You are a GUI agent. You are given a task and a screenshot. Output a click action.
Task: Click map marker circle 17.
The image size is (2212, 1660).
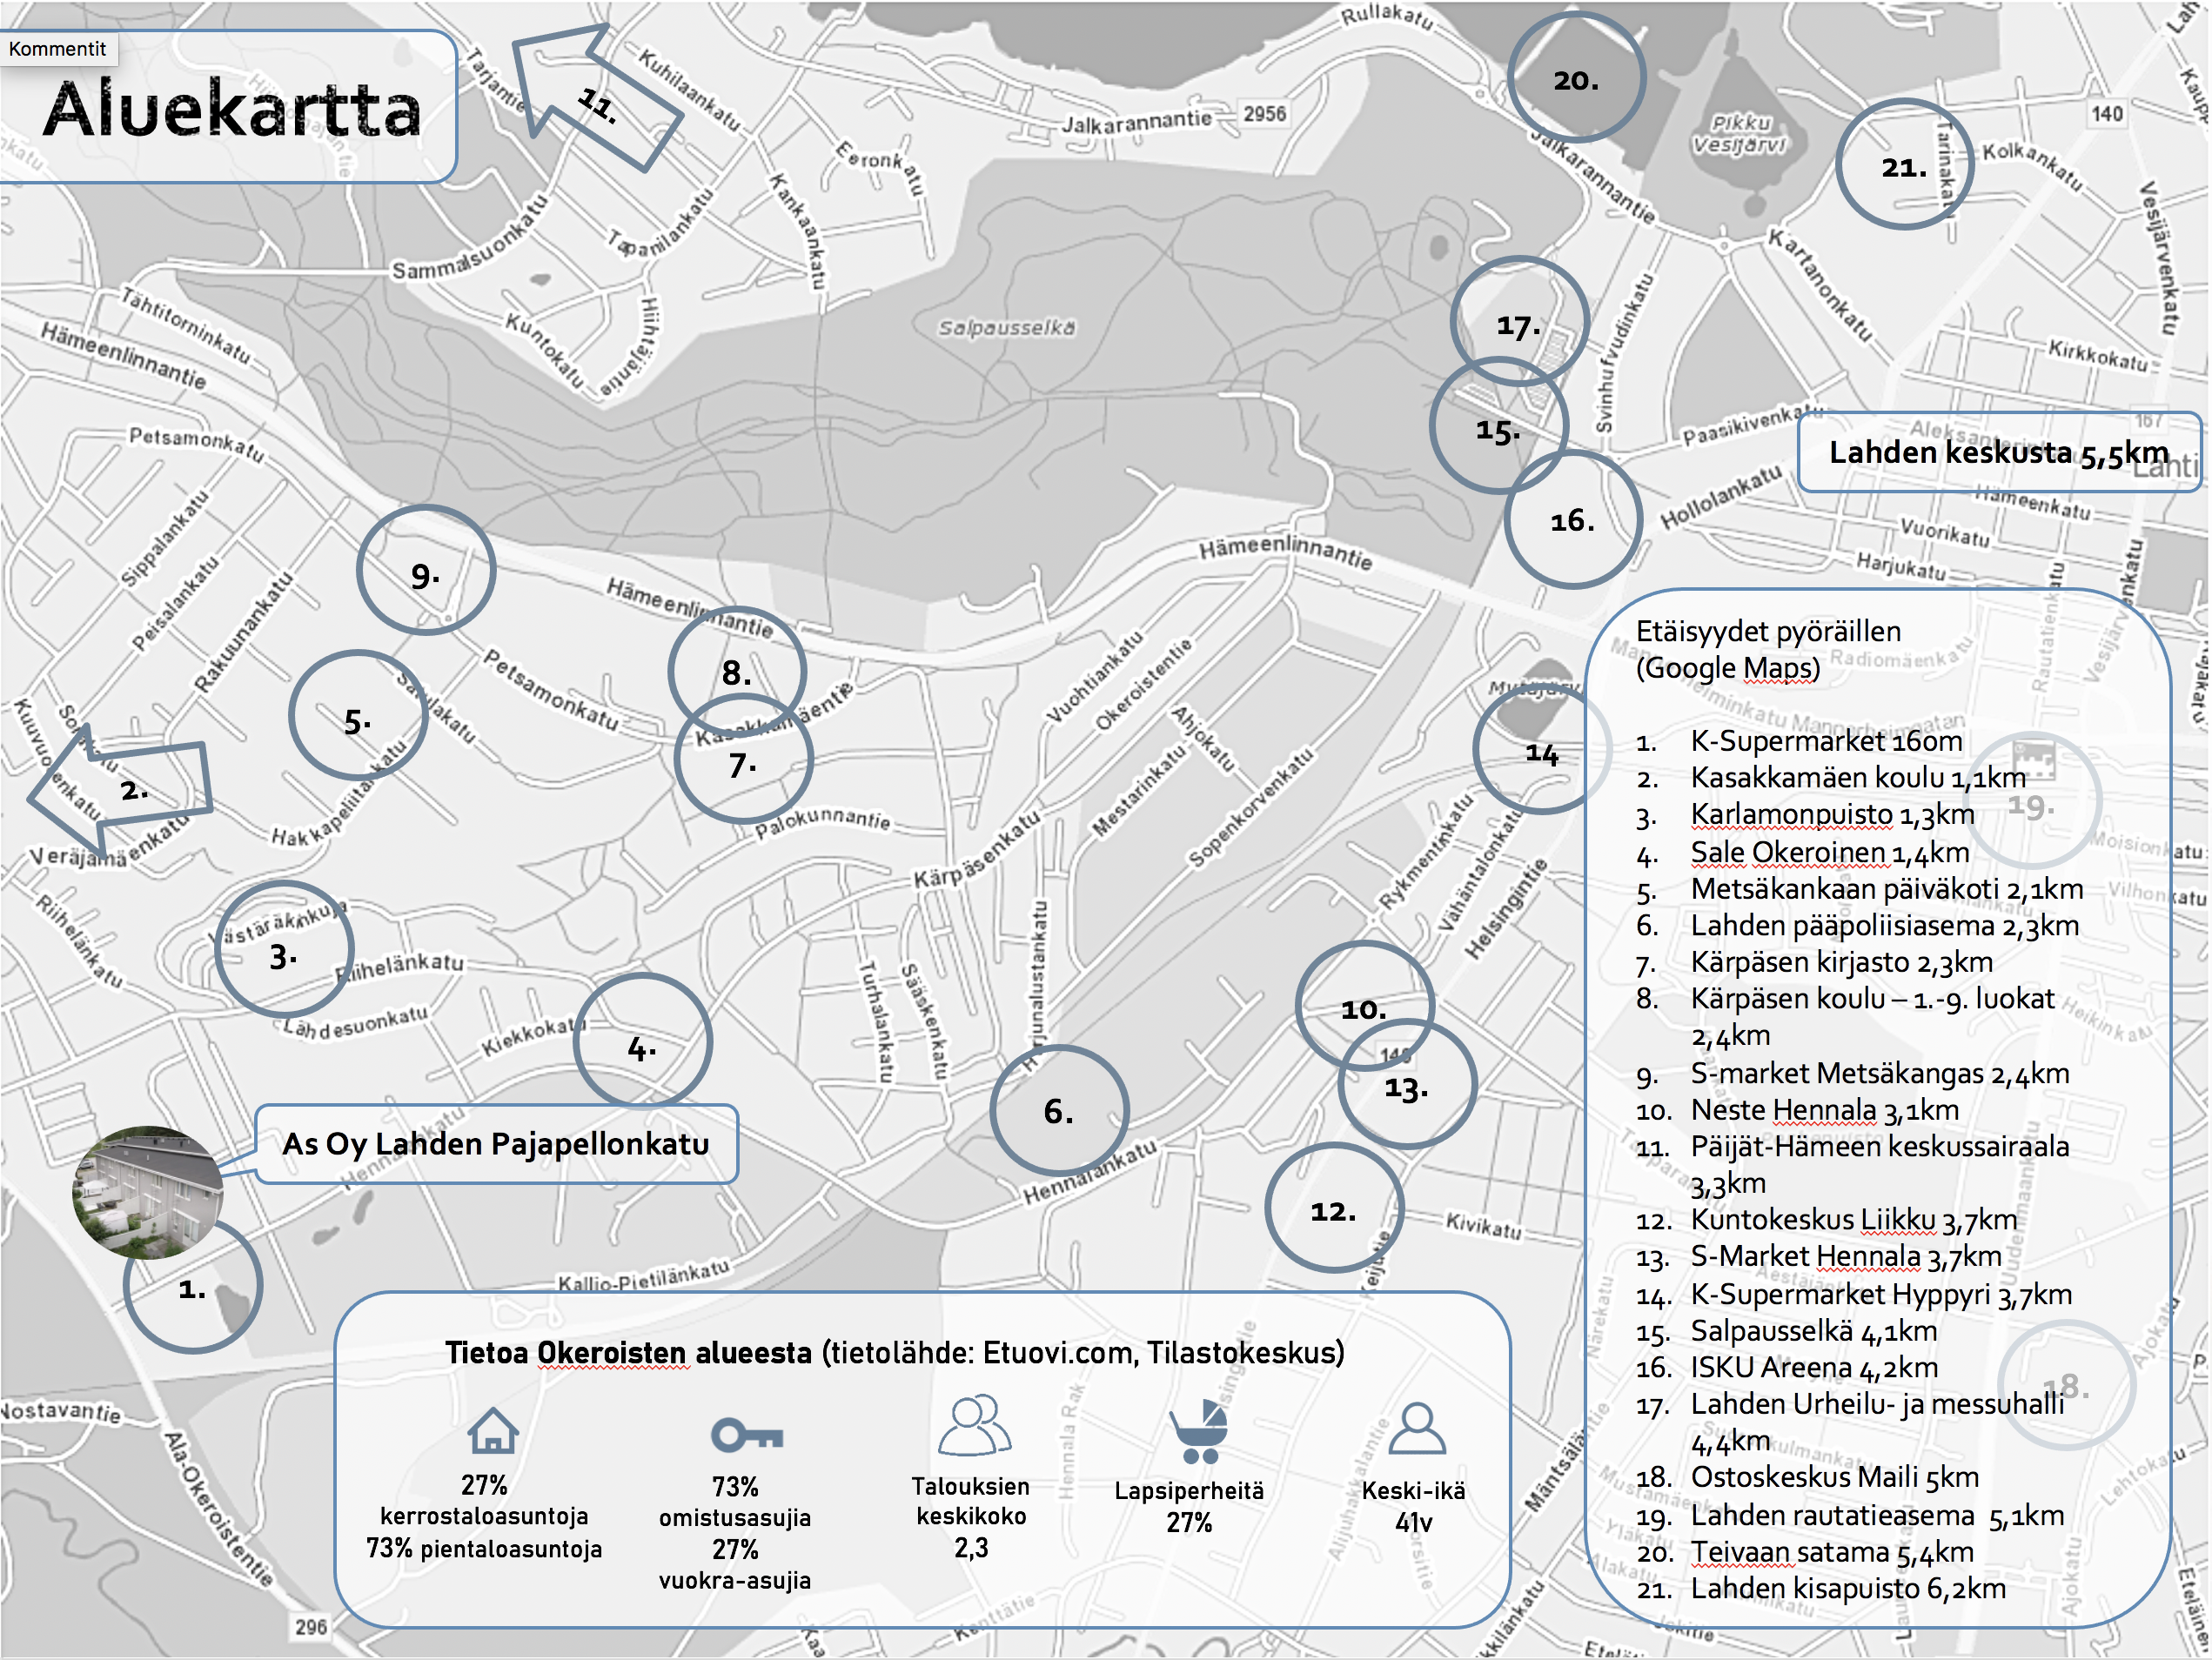pyautogui.click(x=1519, y=322)
